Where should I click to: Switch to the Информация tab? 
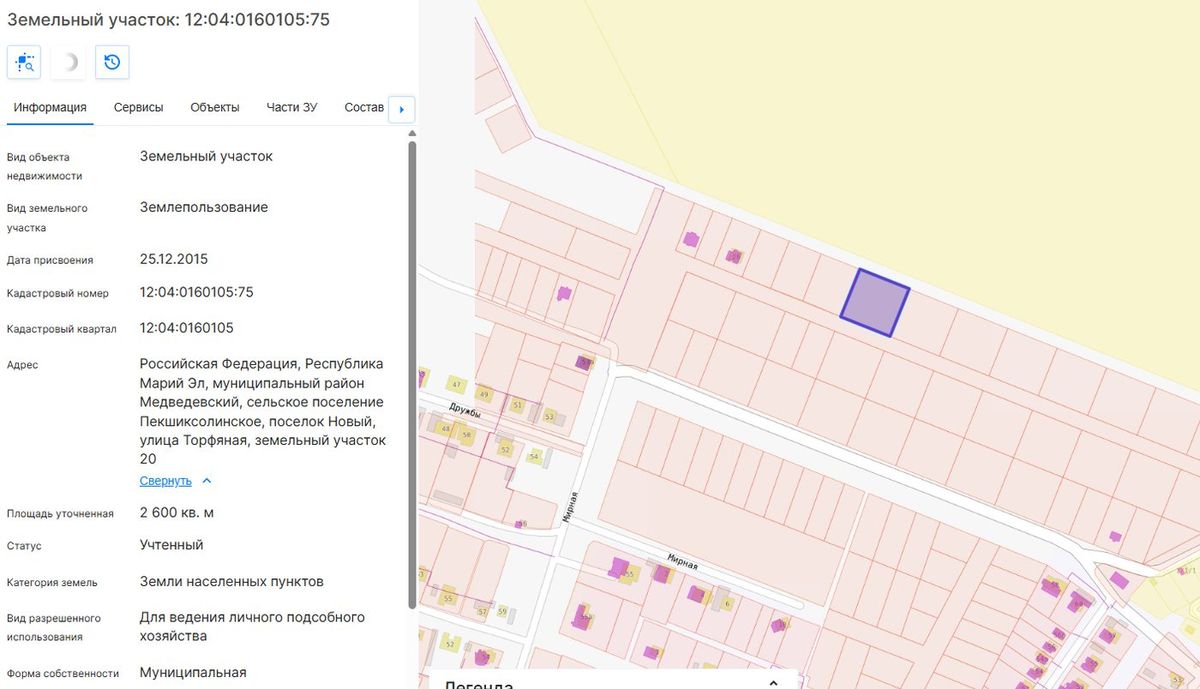[50, 107]
